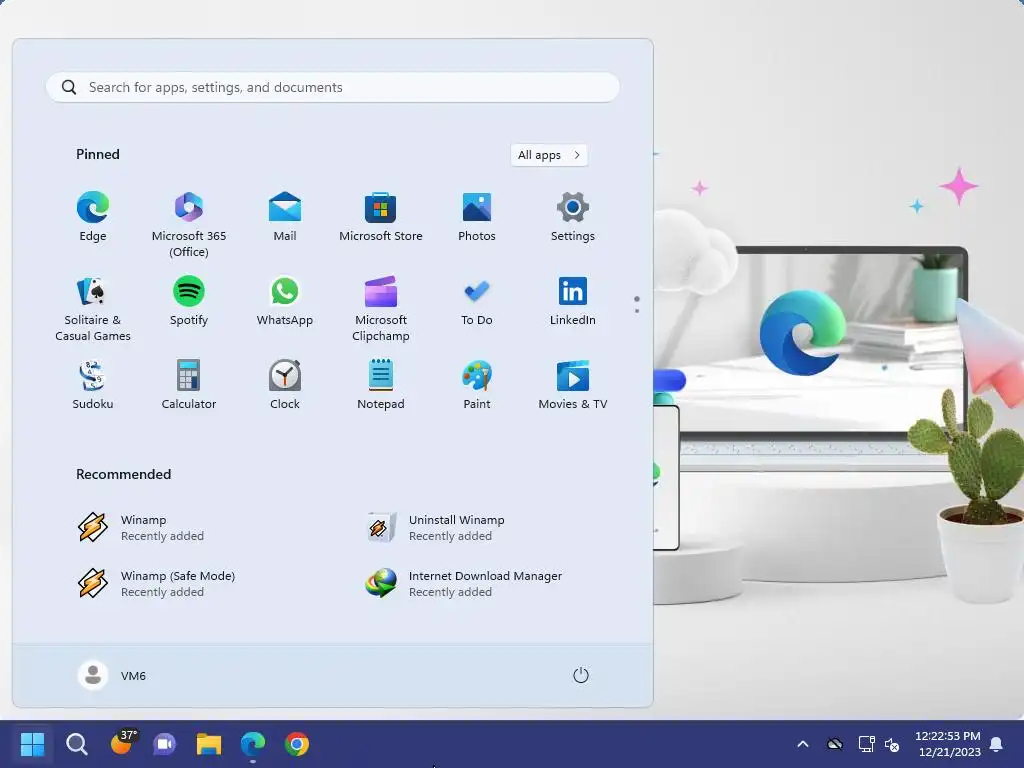
Task: Open Settings gear in pinned apps
Action: coord(573,217)
